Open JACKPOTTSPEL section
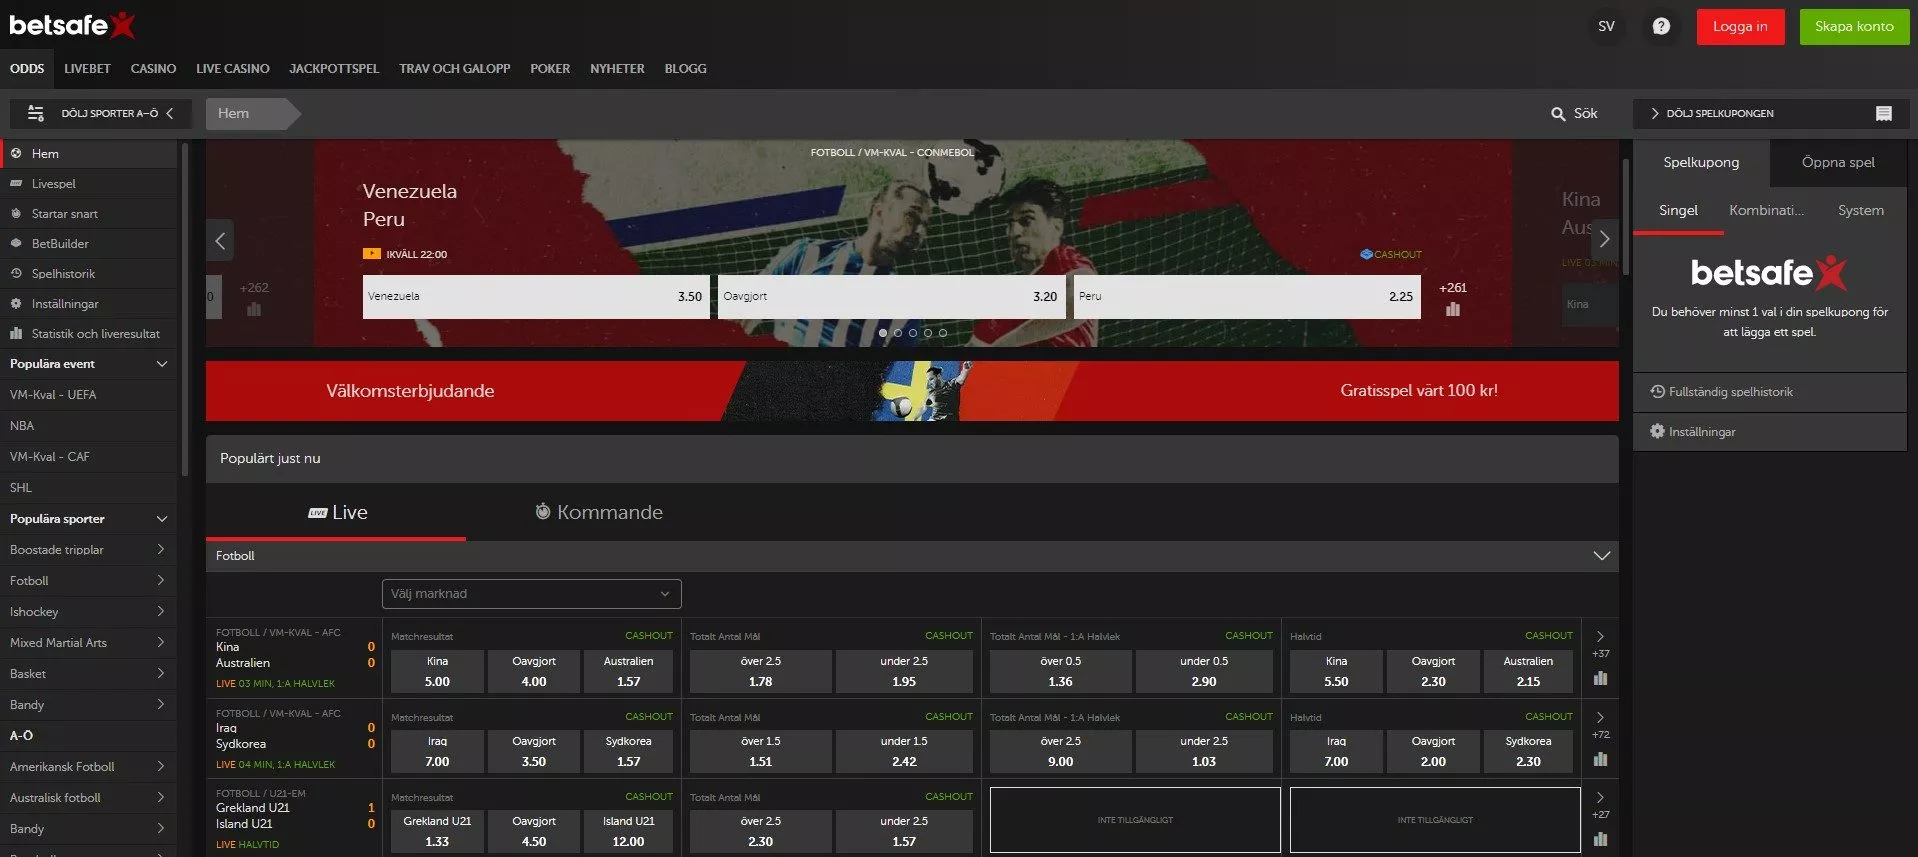This screenshot has width=1918, height=857. [334, 69]
